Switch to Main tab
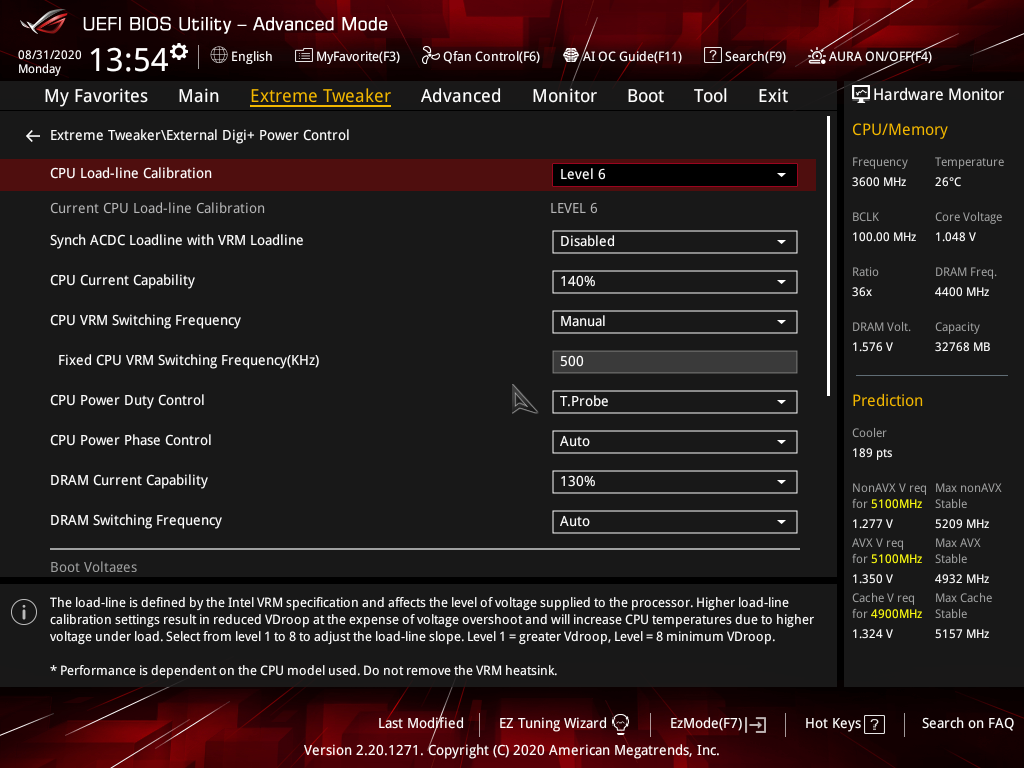 click(x=199, y=96)
